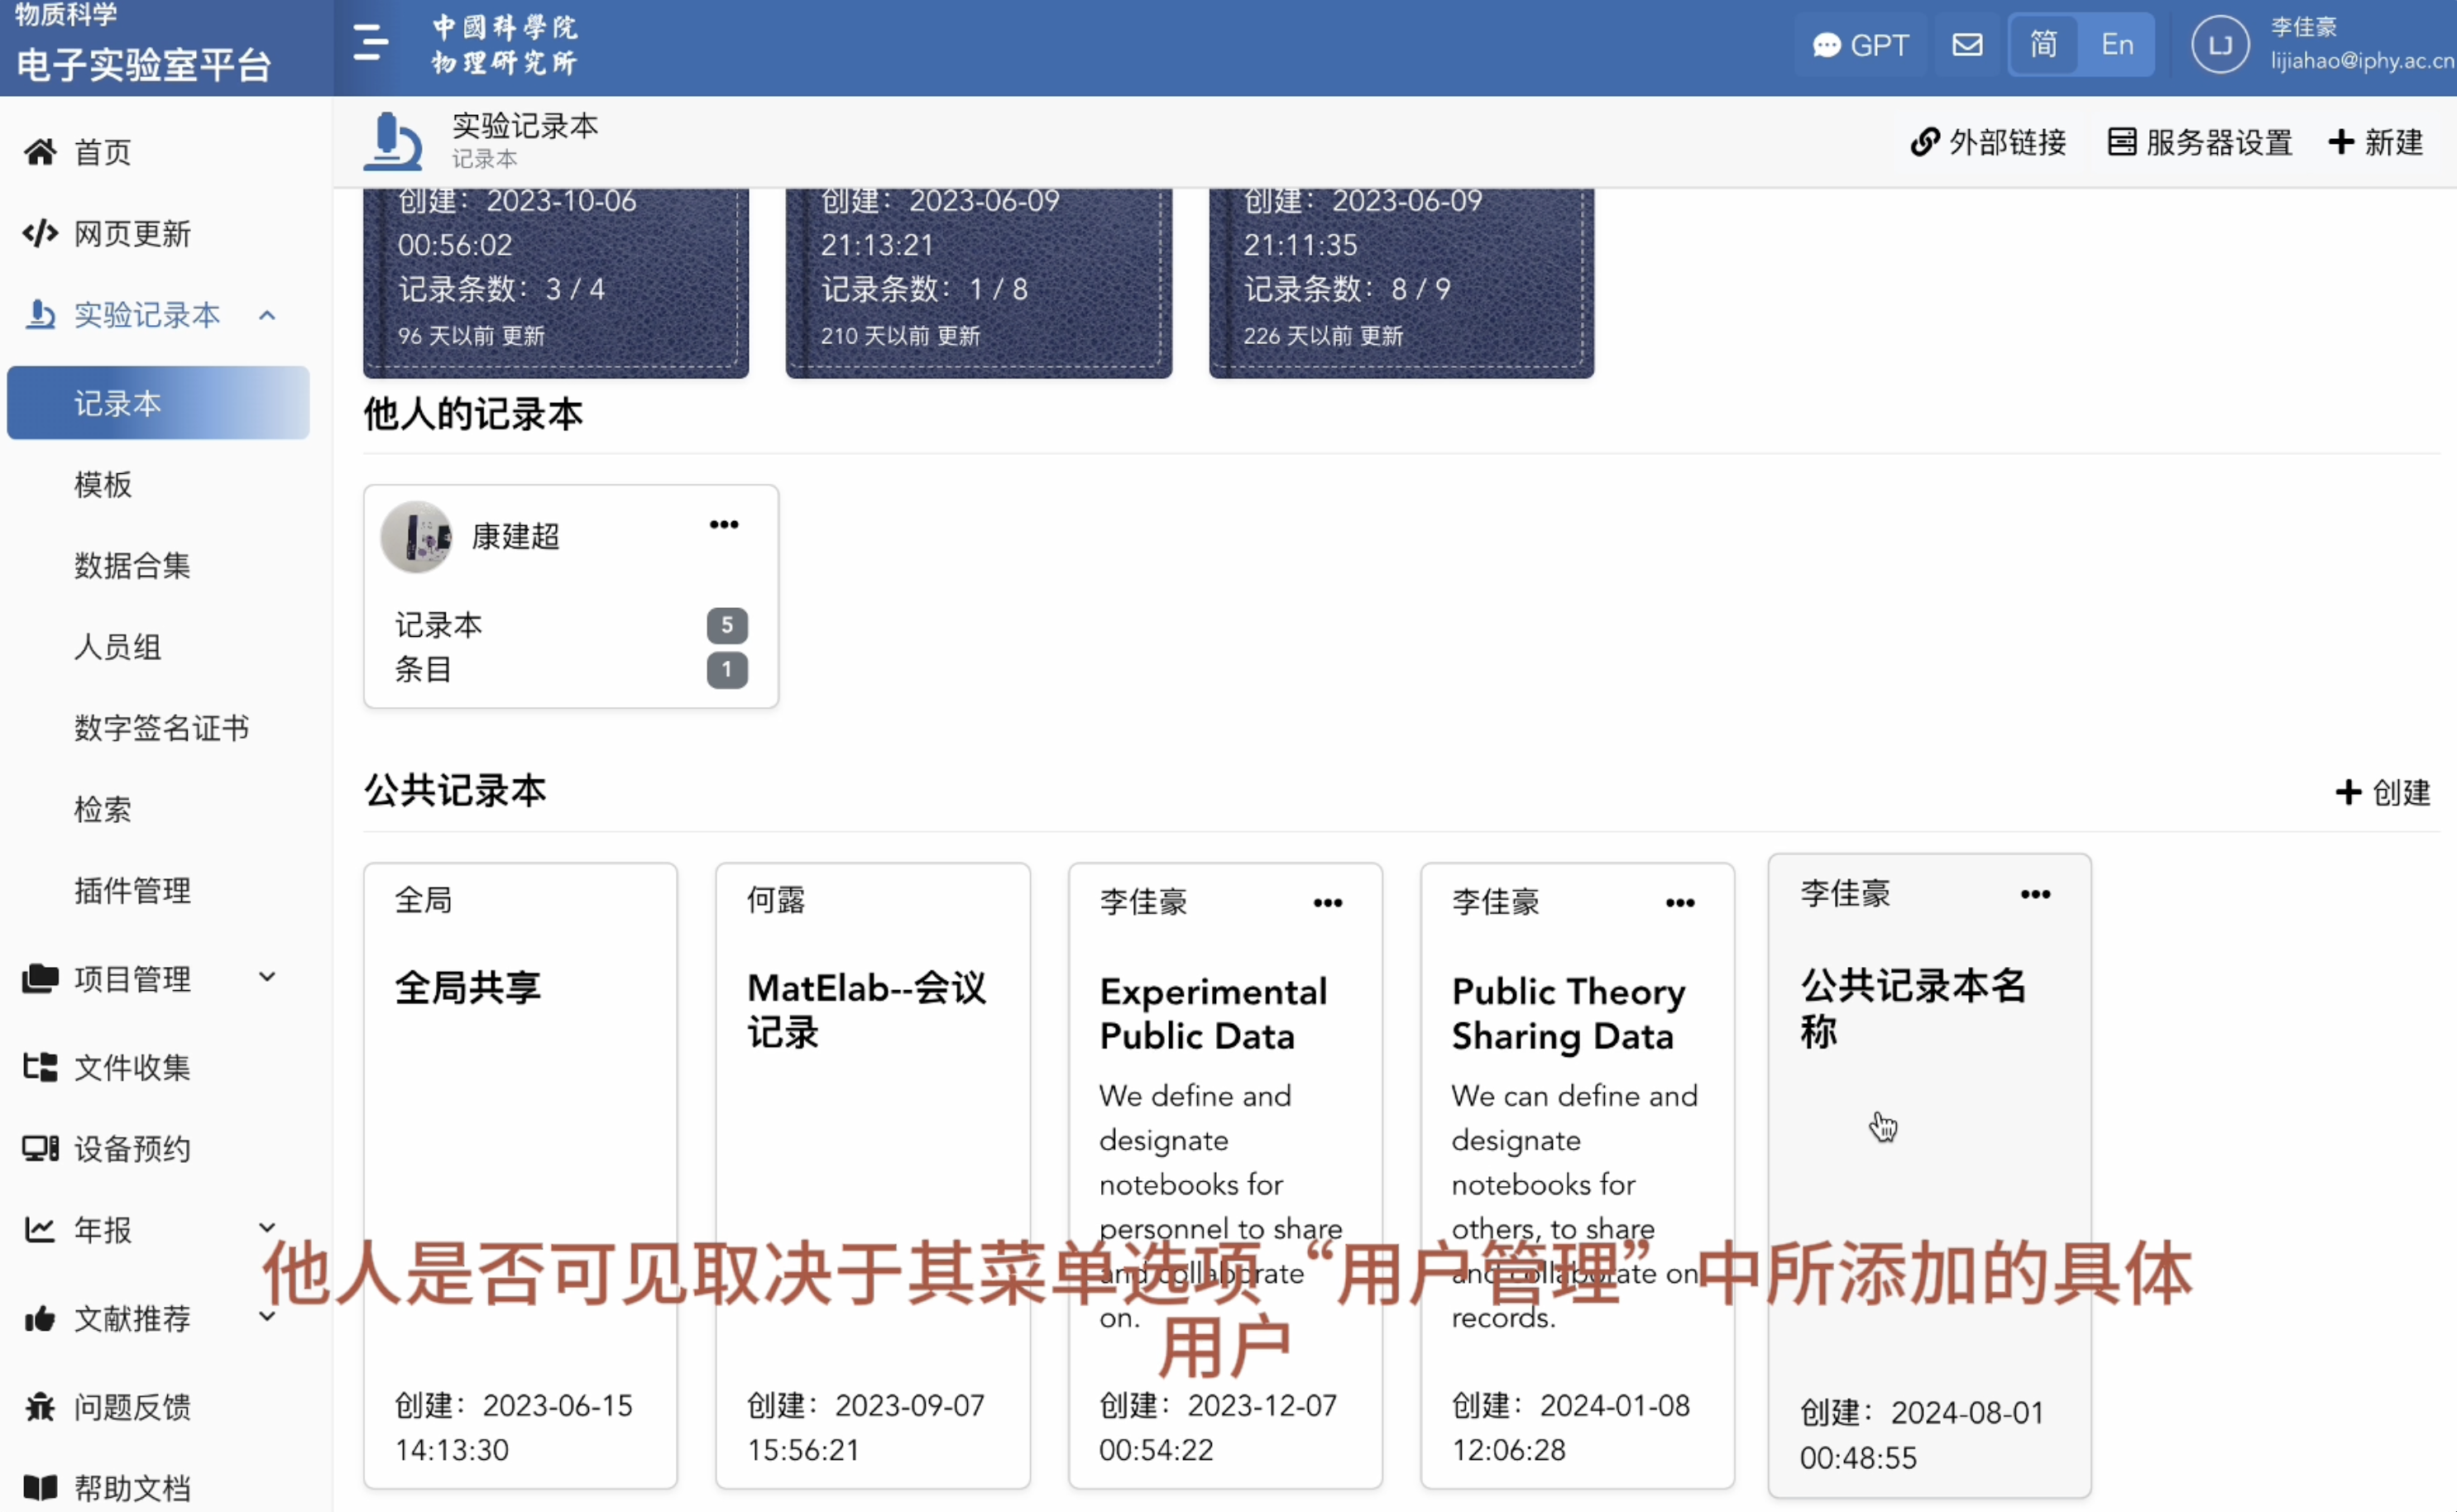Open the mail envelope icon
Viewport: 2457px width, 1512px height.
(1967, 45)
